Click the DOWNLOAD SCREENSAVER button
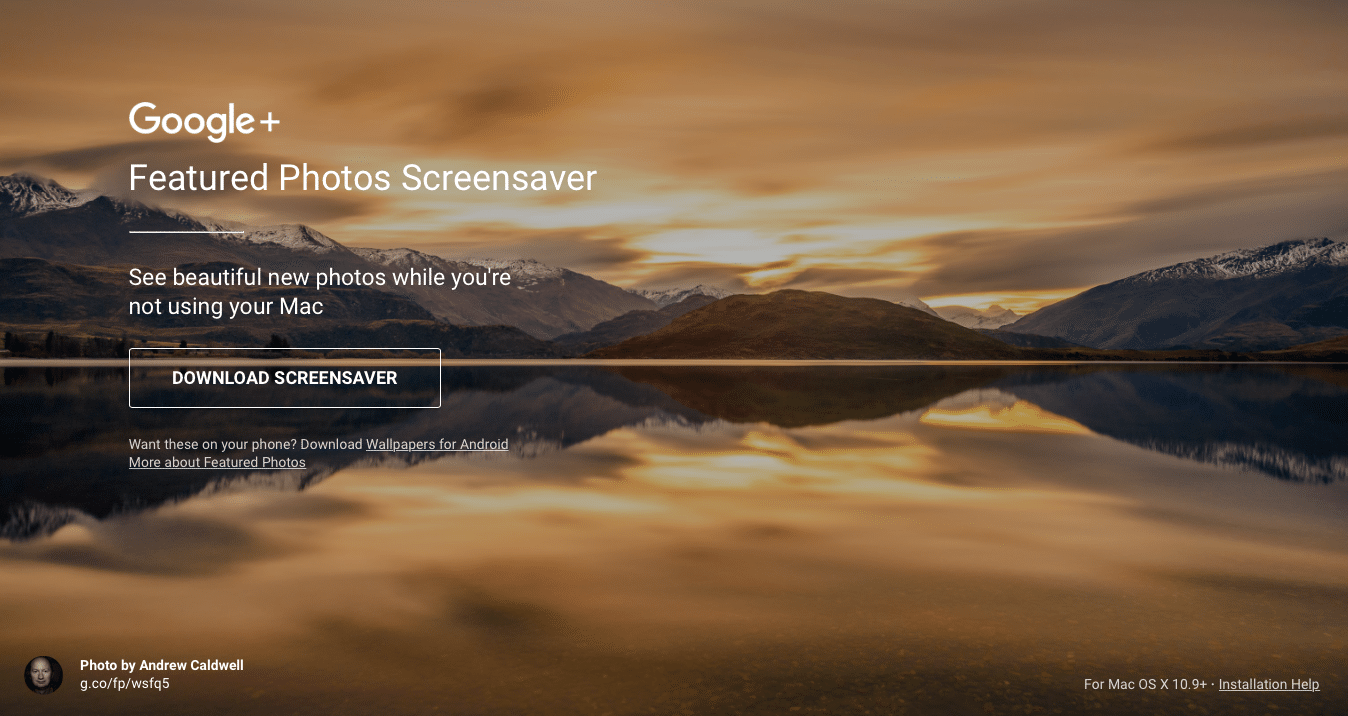Viewport: 1348px width, 716px height. point(284,378)
